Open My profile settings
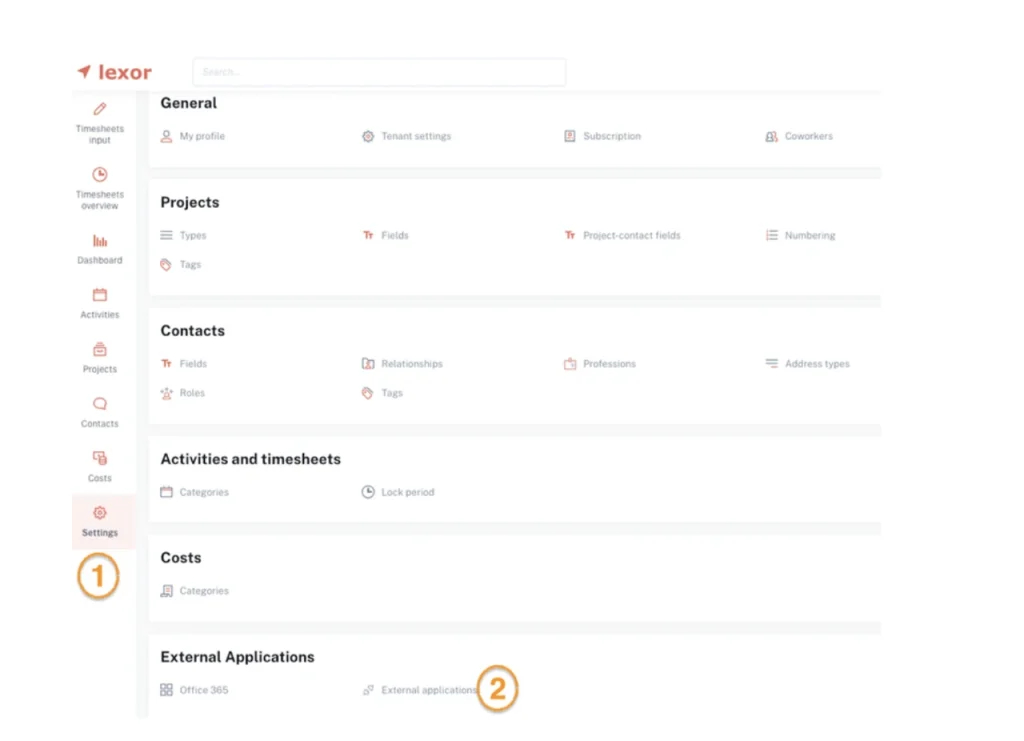The width and height of the screenshot is (1024, 741). point(201,136)
